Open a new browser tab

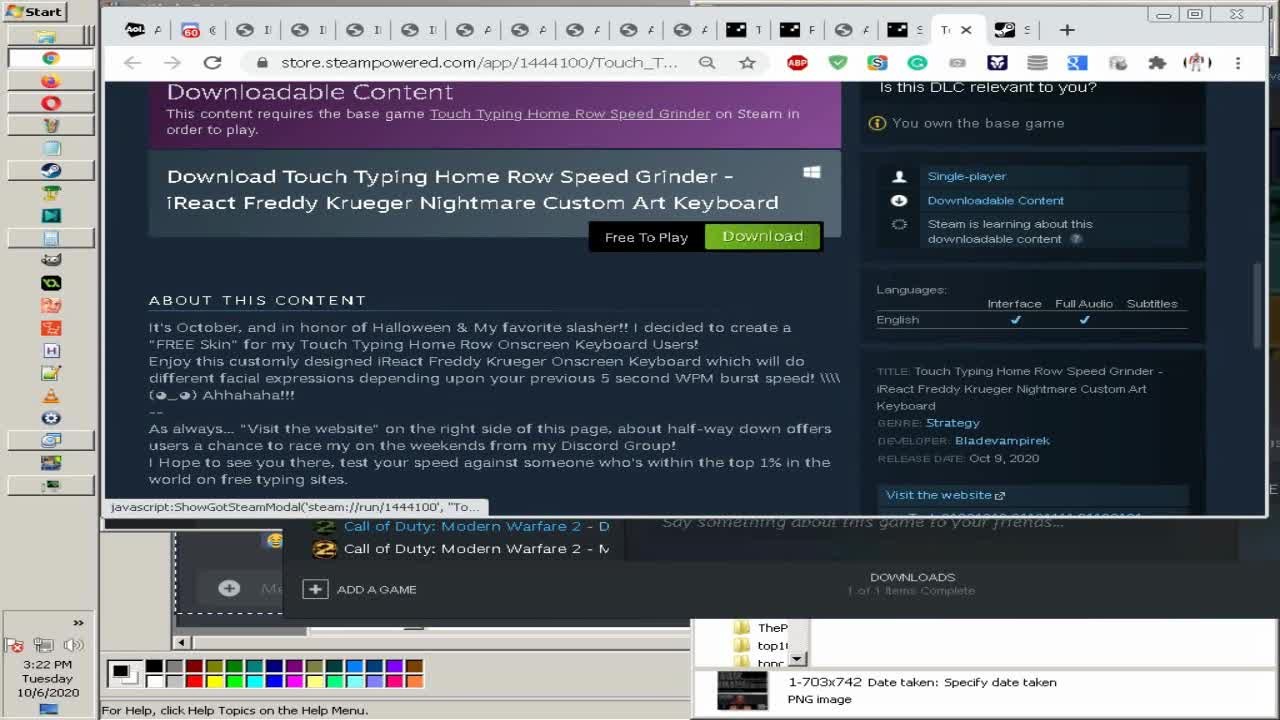pos(1067,30)
